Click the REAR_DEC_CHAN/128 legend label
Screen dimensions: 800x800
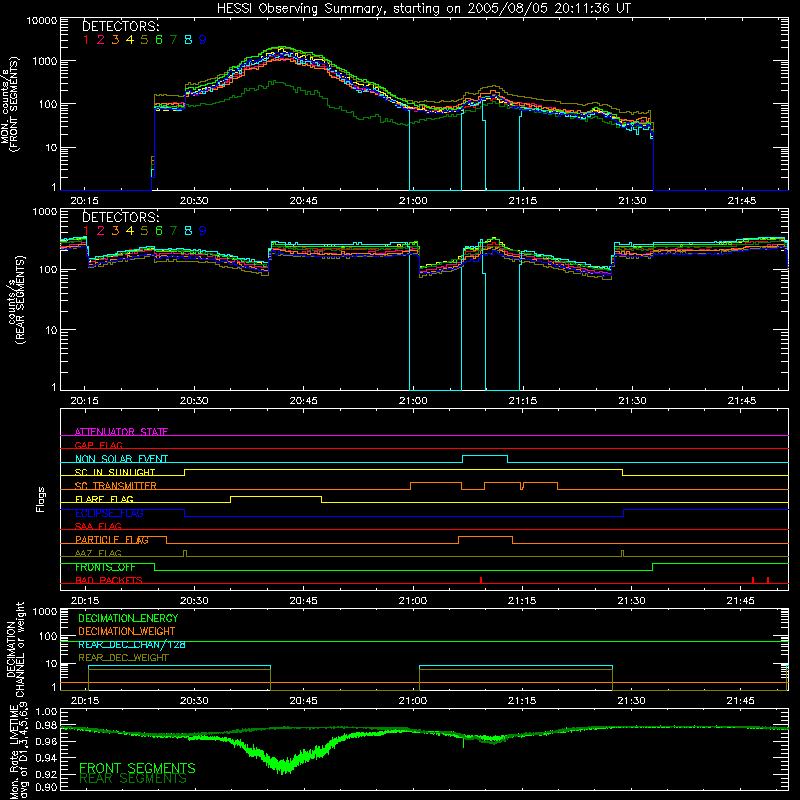pos(132,645)
